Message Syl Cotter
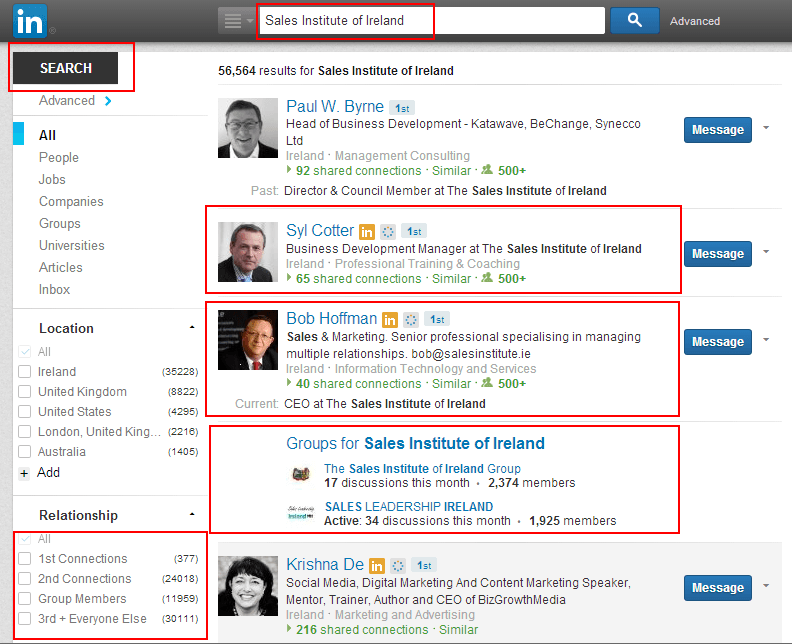The width and height of the screenshot is (792, 644). click(718, 254)
